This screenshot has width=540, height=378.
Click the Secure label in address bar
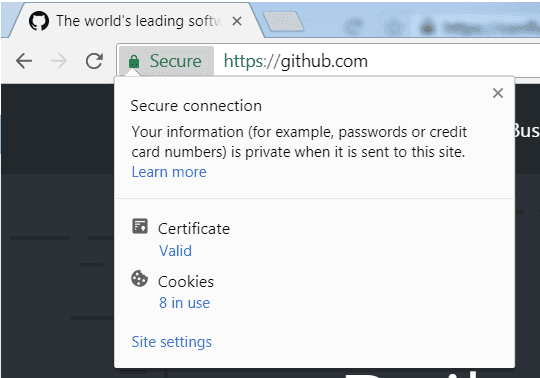point(176,61)
